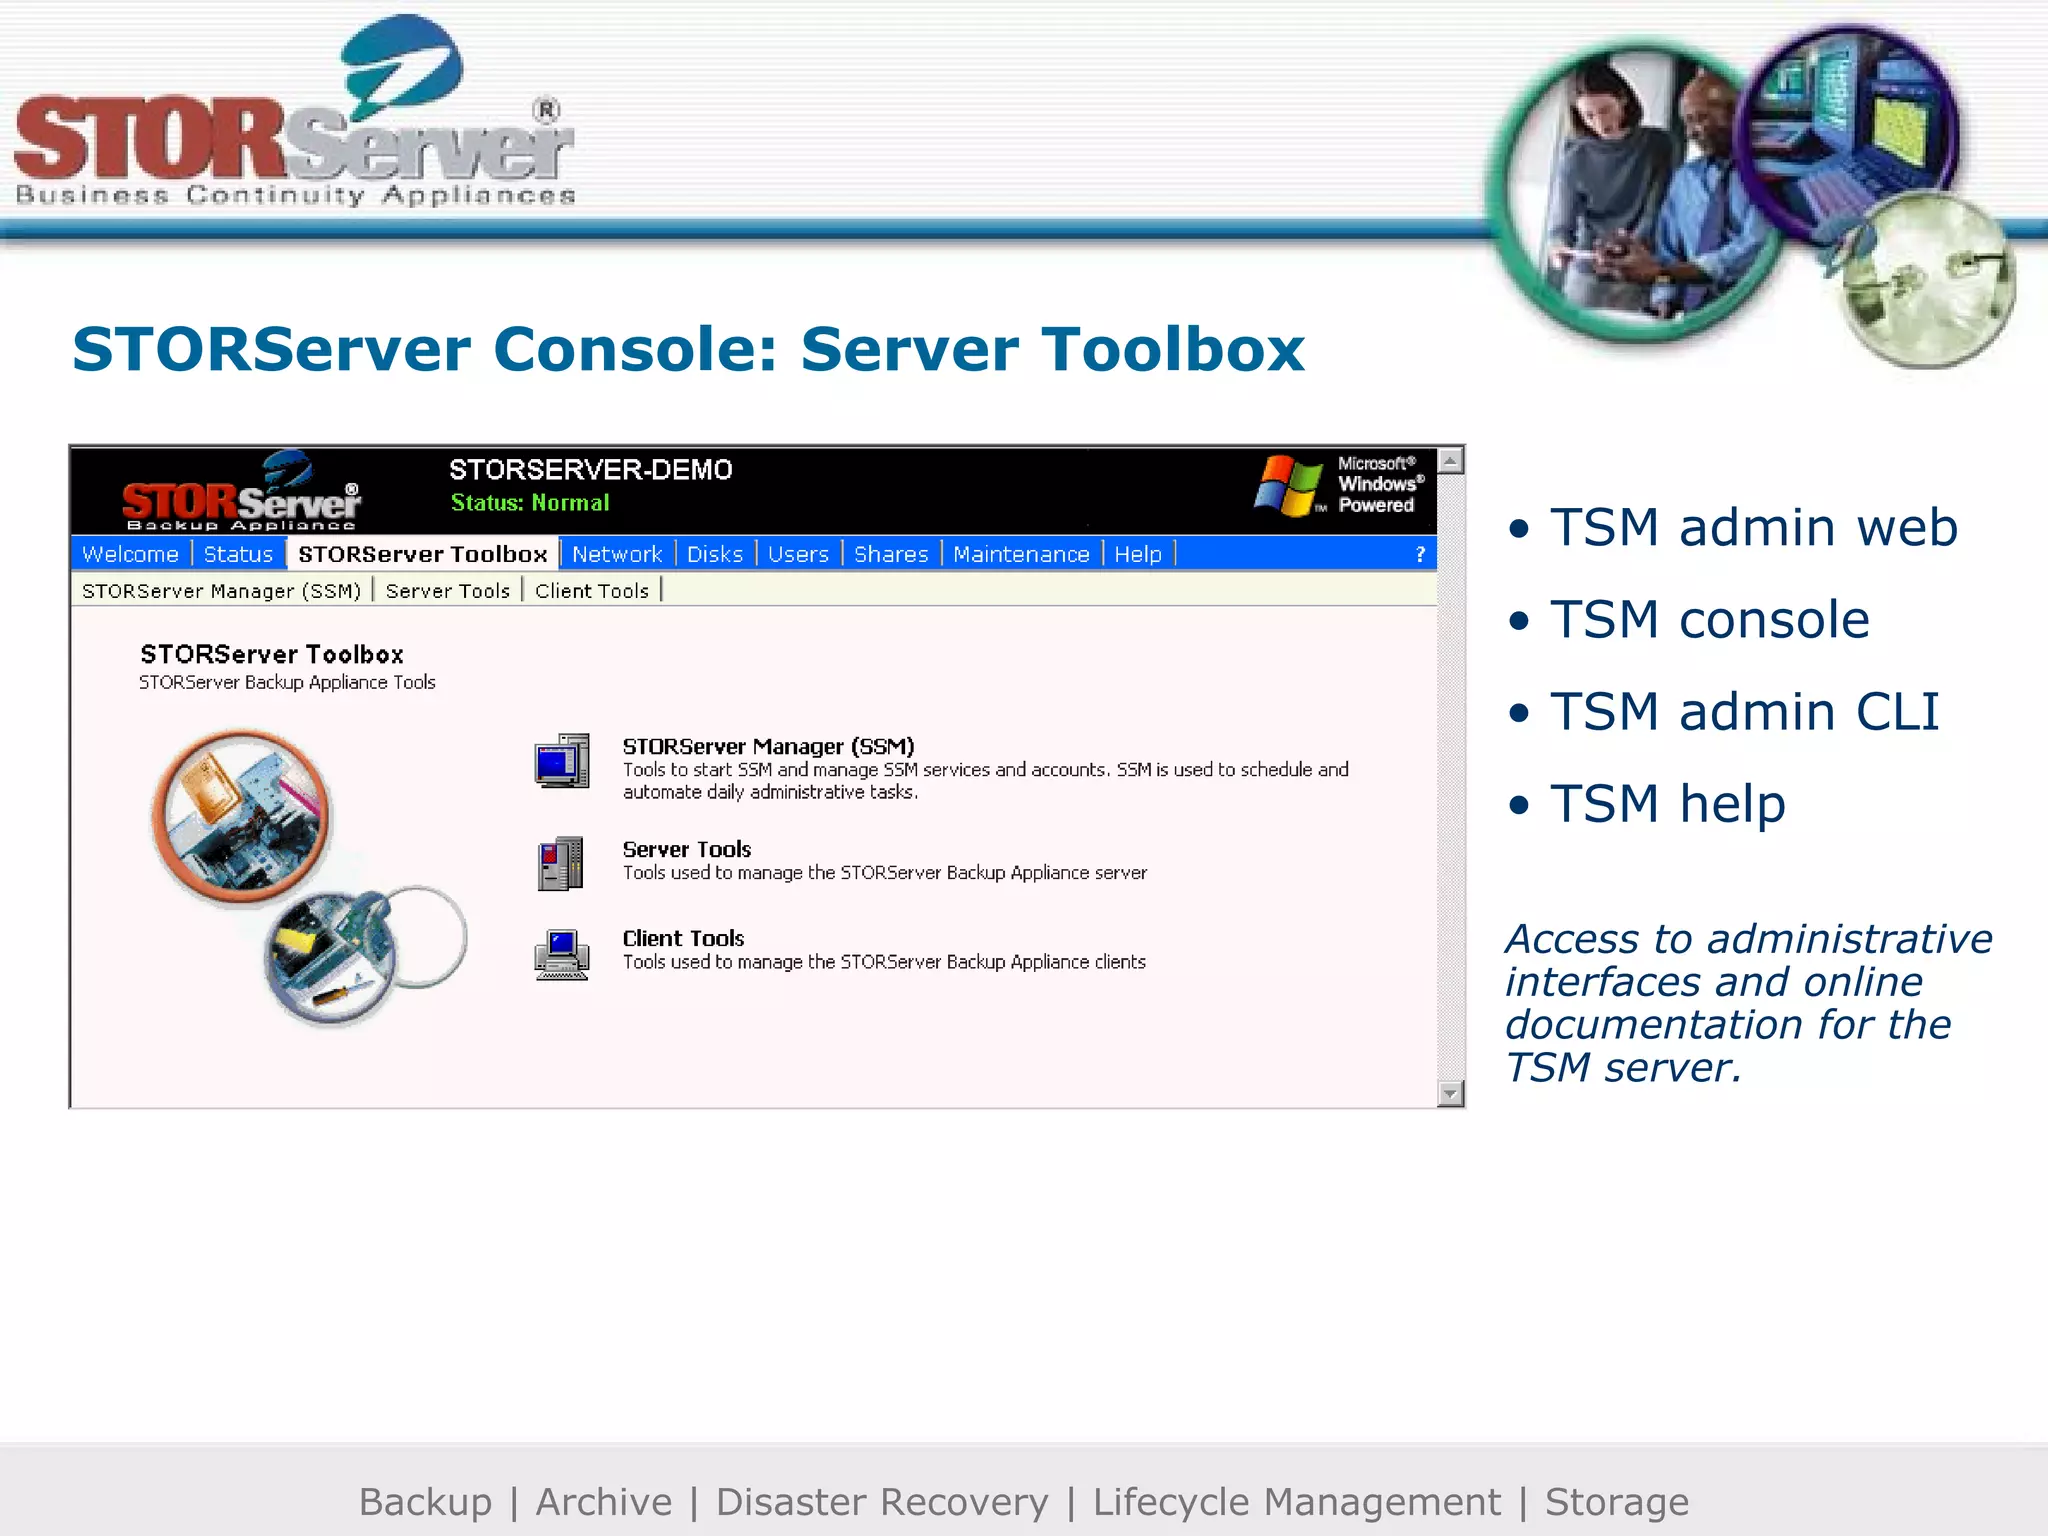2048x1536 pixels.
Task: Follow the Server Tools heading link
Action: [x=687, y=849]
